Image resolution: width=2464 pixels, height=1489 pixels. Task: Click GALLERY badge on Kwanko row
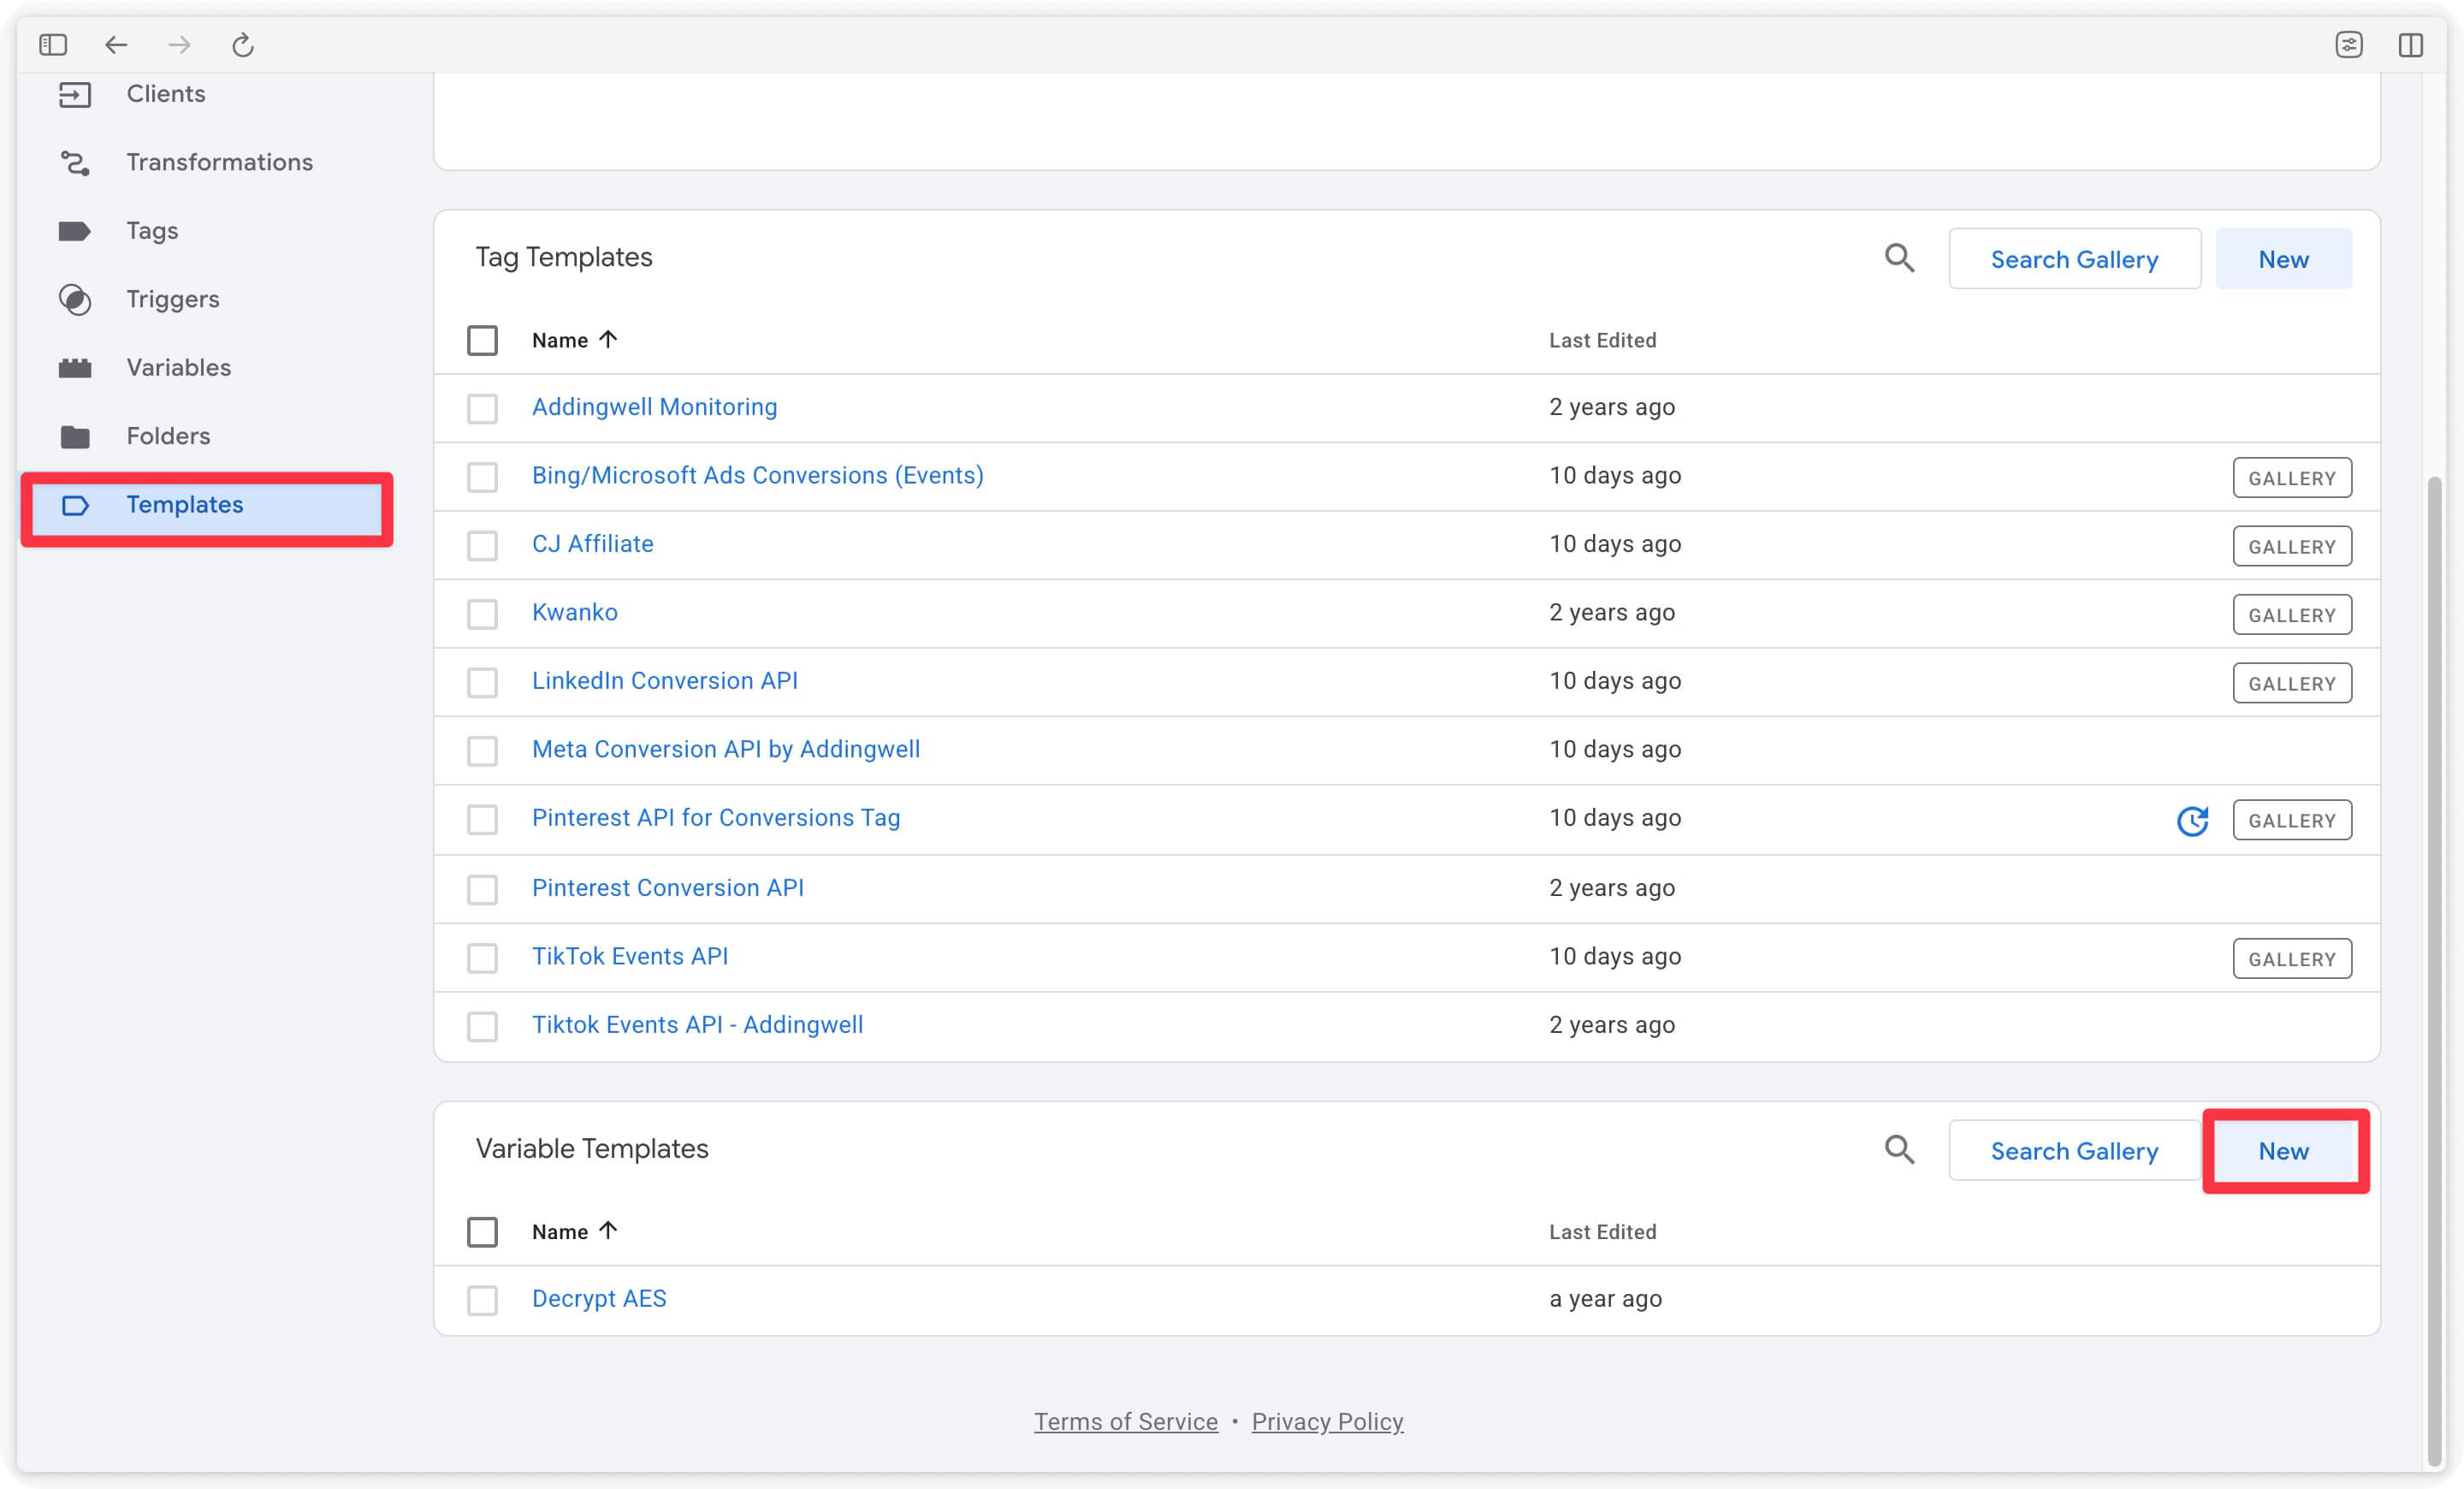point(2292,615)
